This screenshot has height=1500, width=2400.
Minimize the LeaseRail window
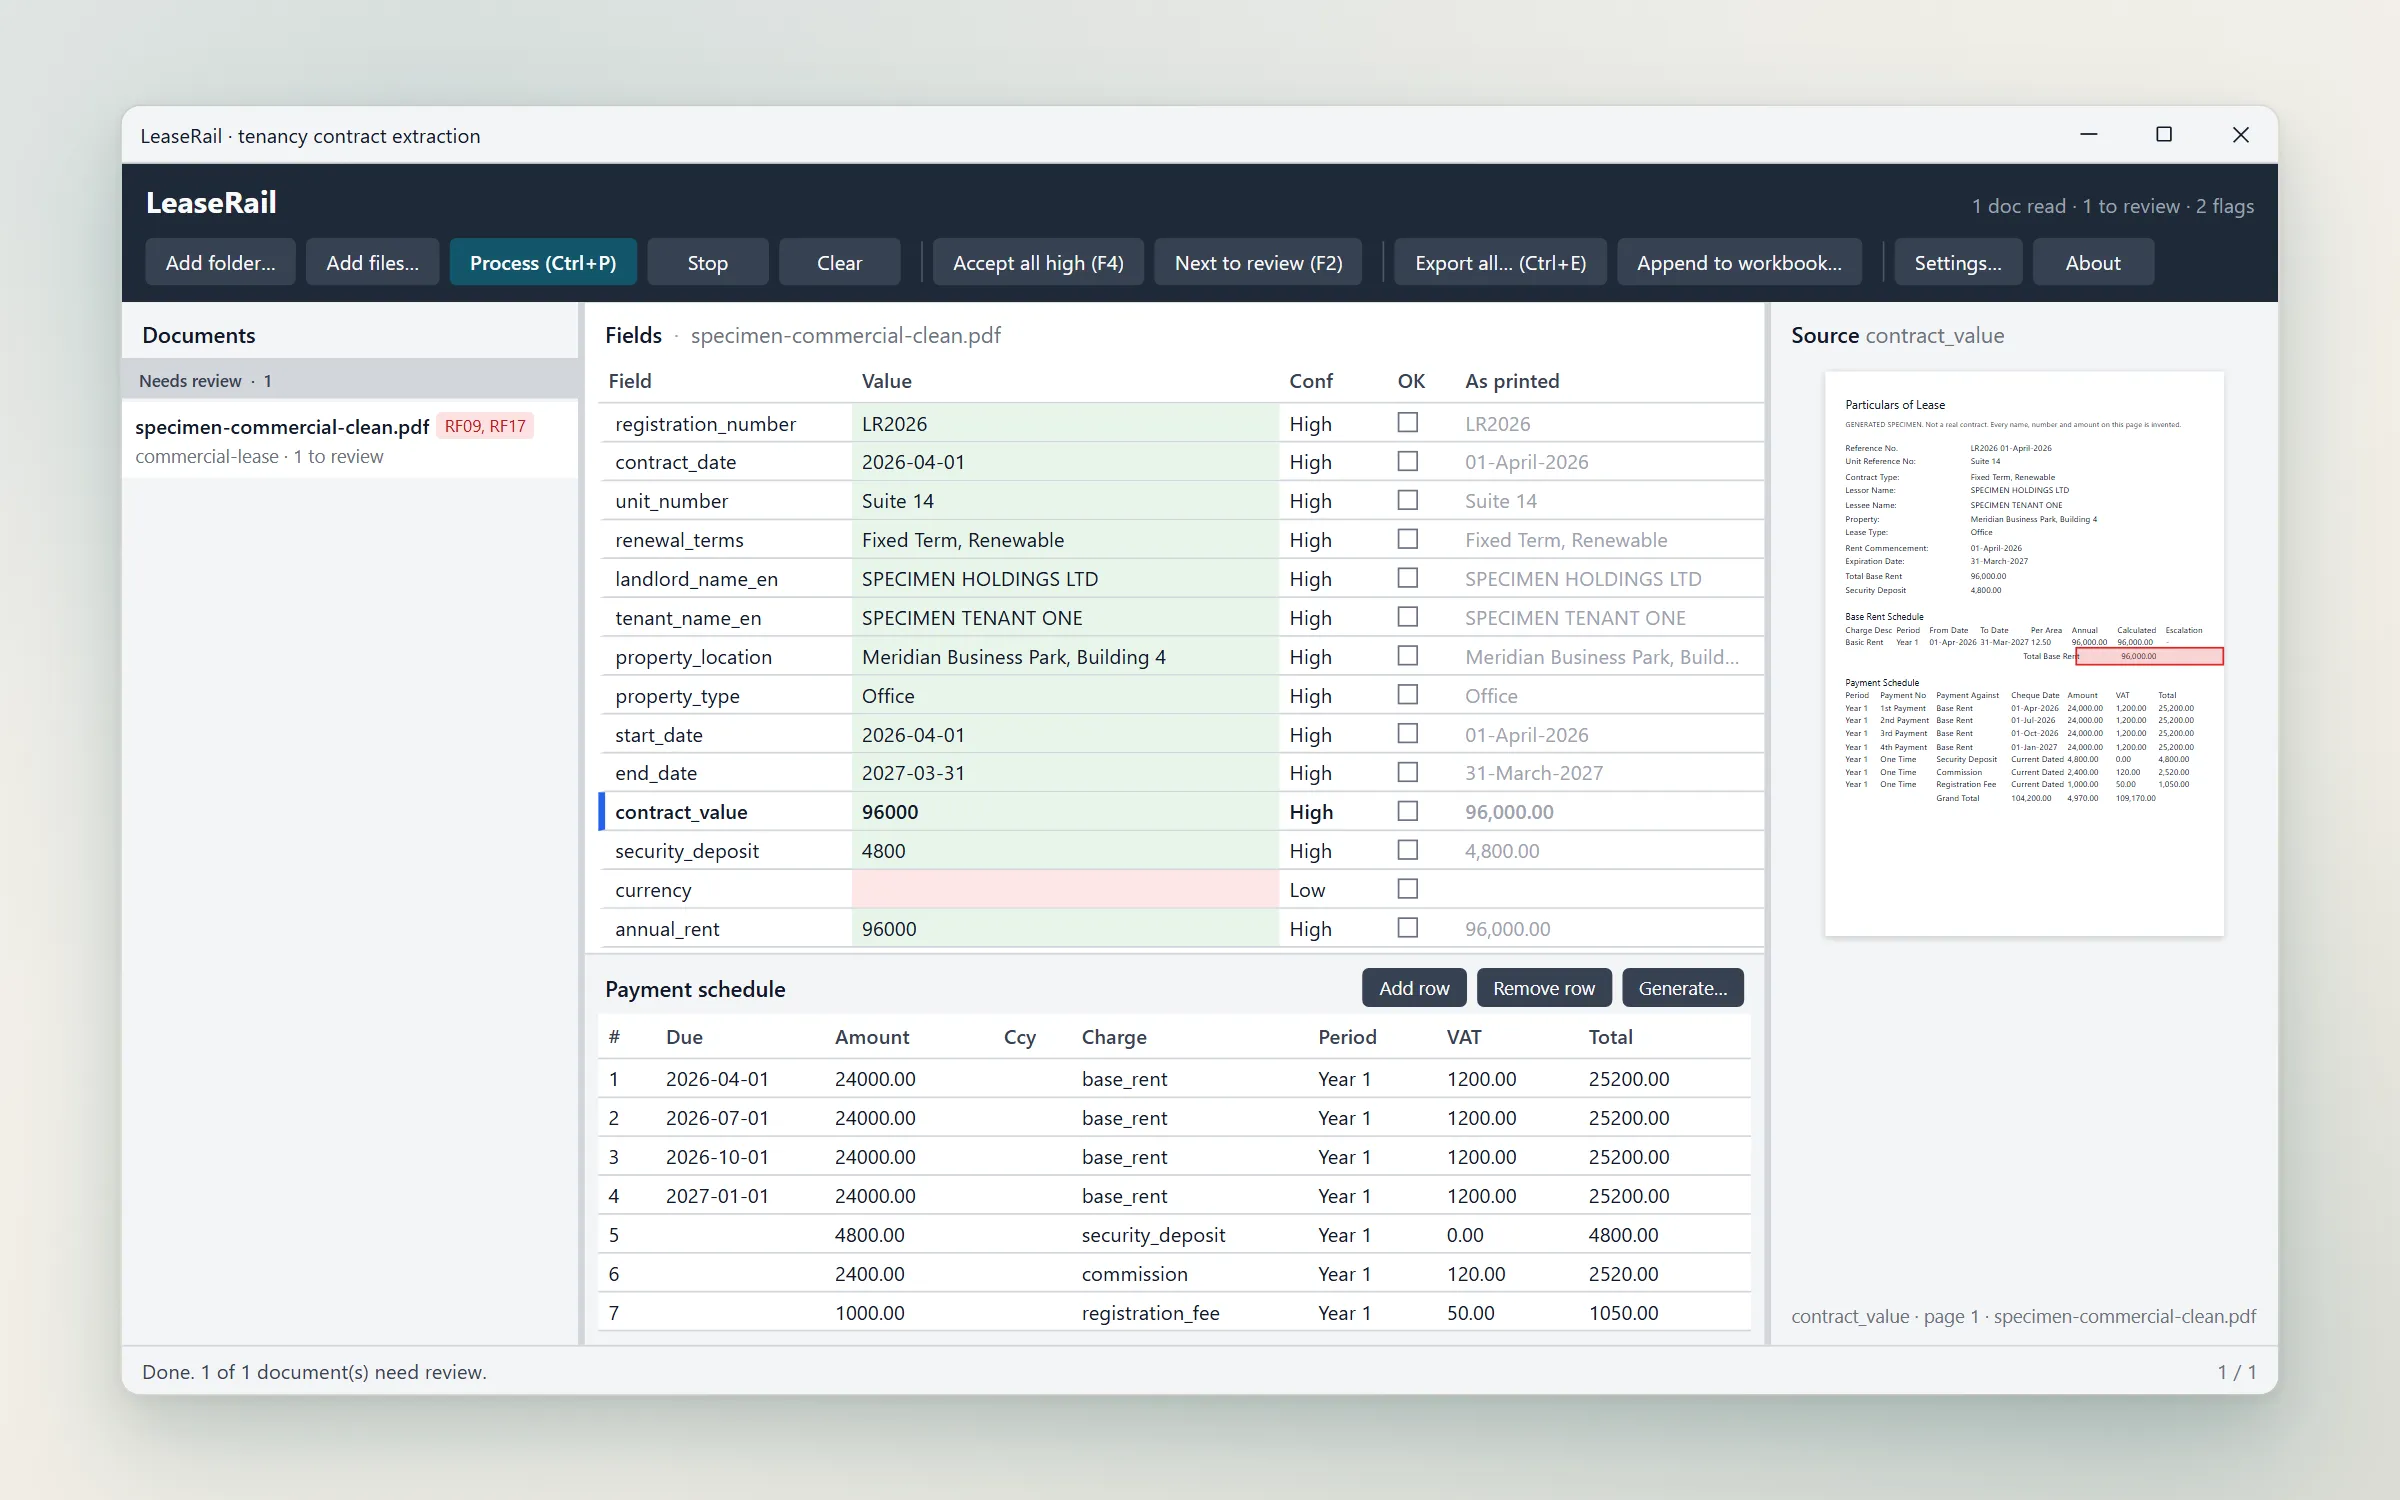click(x=2089, y=134)
